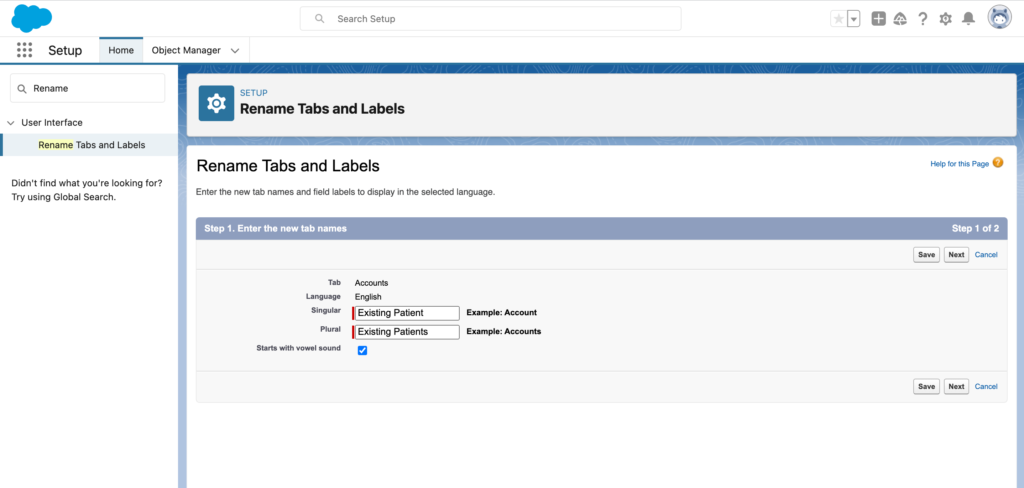Collapse the User Interface section
The image size is (1024, 488).
coord(10,122)
